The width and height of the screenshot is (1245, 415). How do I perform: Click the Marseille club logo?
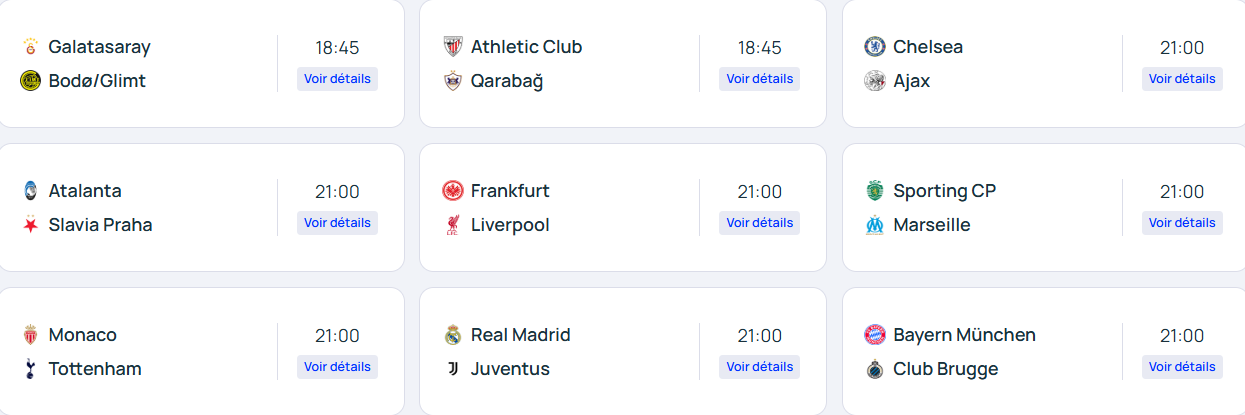click(875, 225)
